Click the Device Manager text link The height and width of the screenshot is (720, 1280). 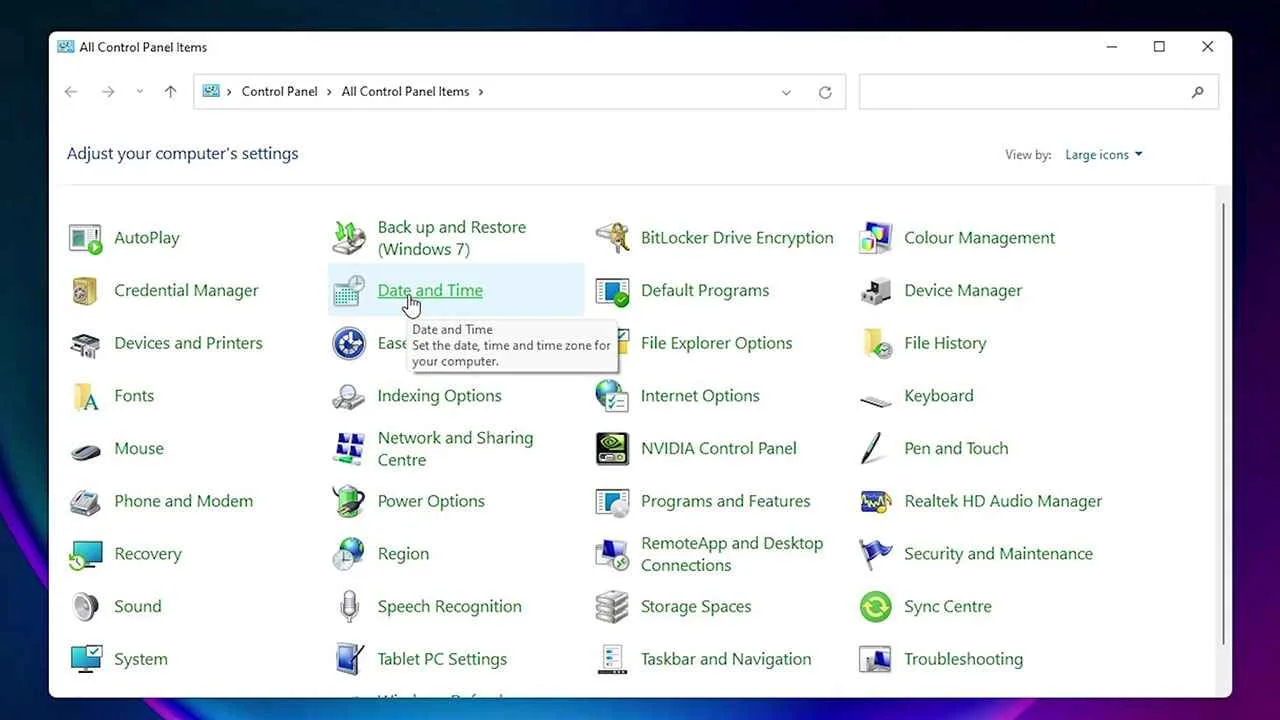(x=963, y=290)
